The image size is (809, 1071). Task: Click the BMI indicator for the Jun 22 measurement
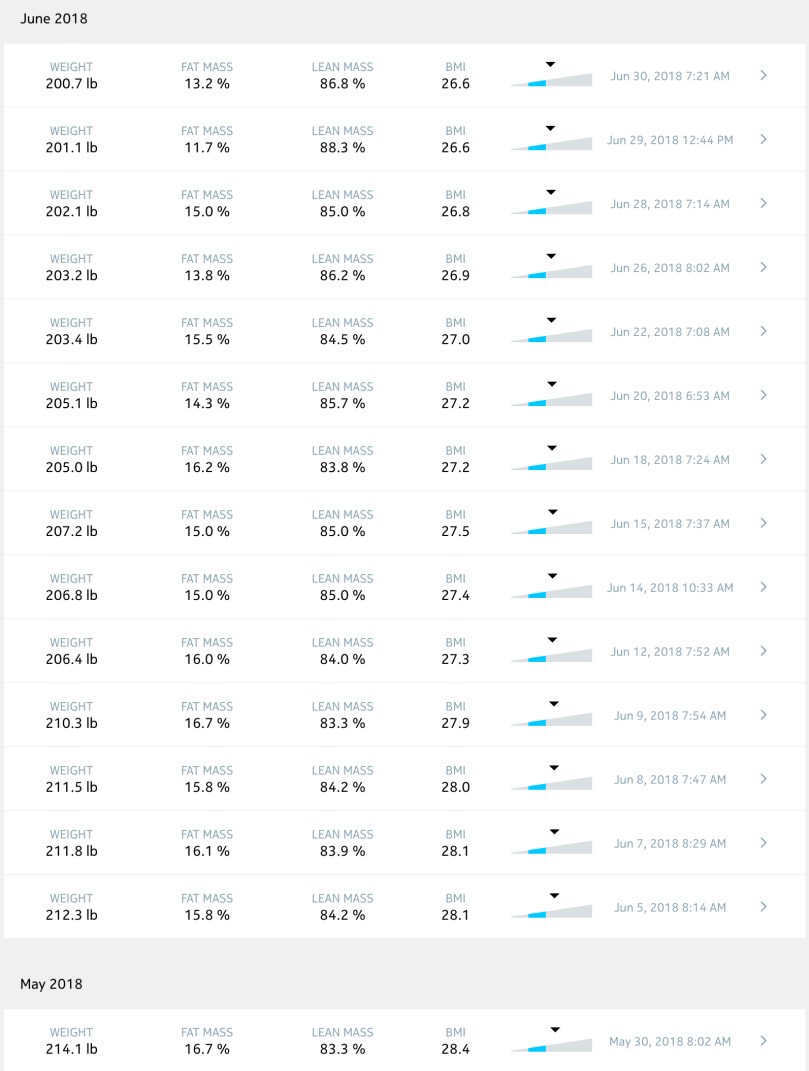click(550, 332)
